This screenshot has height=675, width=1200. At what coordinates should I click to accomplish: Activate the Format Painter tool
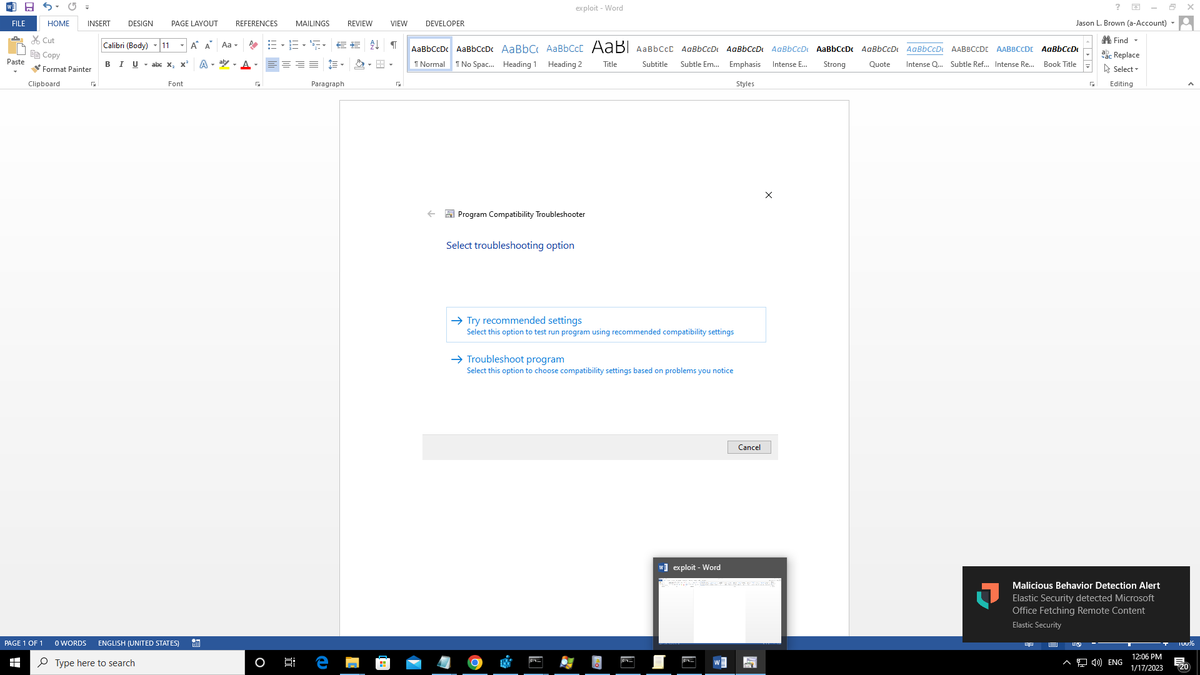click(x=61, y=69)
